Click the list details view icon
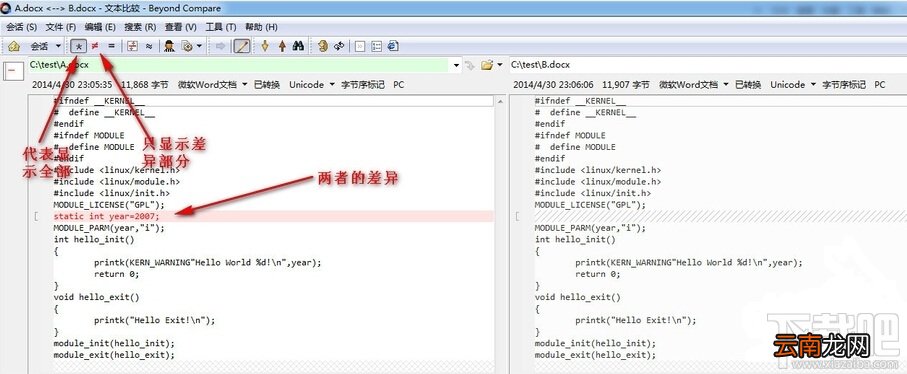 click(x=377, y=46)
